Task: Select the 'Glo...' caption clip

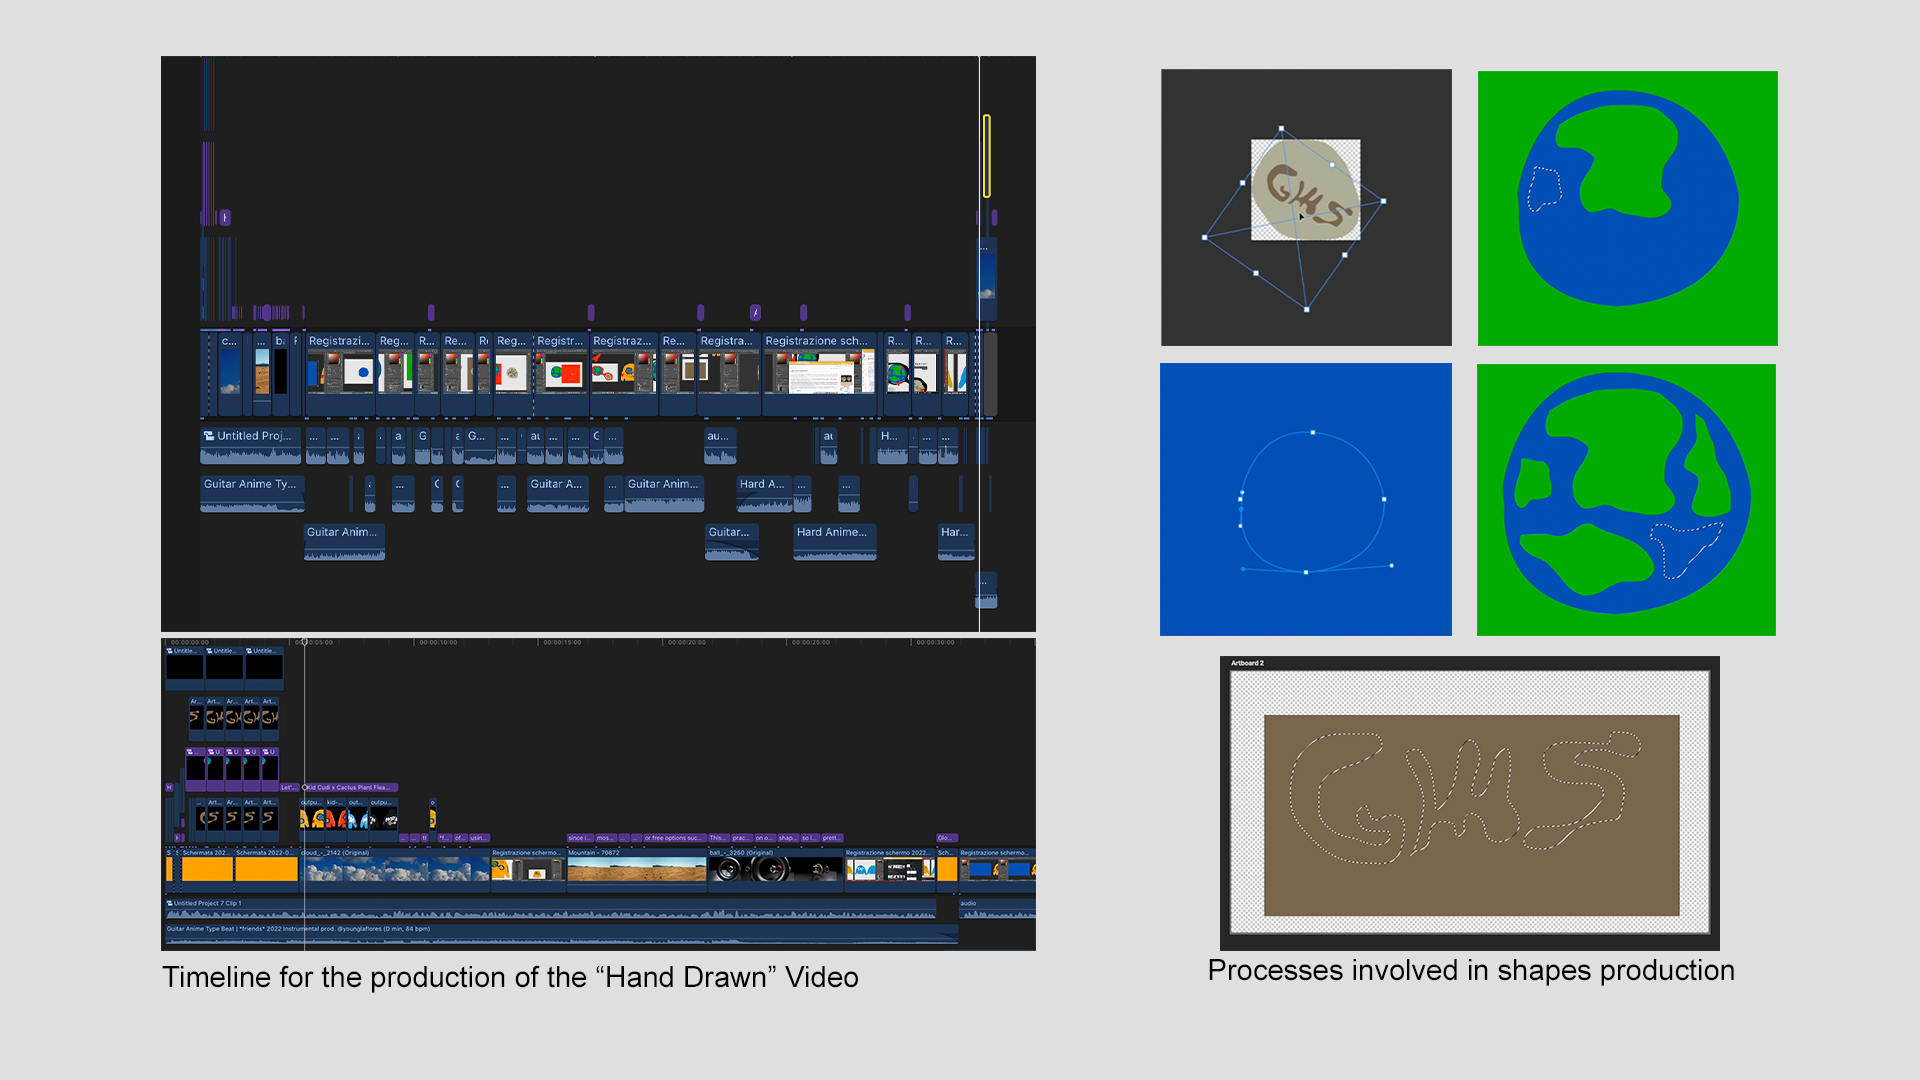Action: pos(946,838)
